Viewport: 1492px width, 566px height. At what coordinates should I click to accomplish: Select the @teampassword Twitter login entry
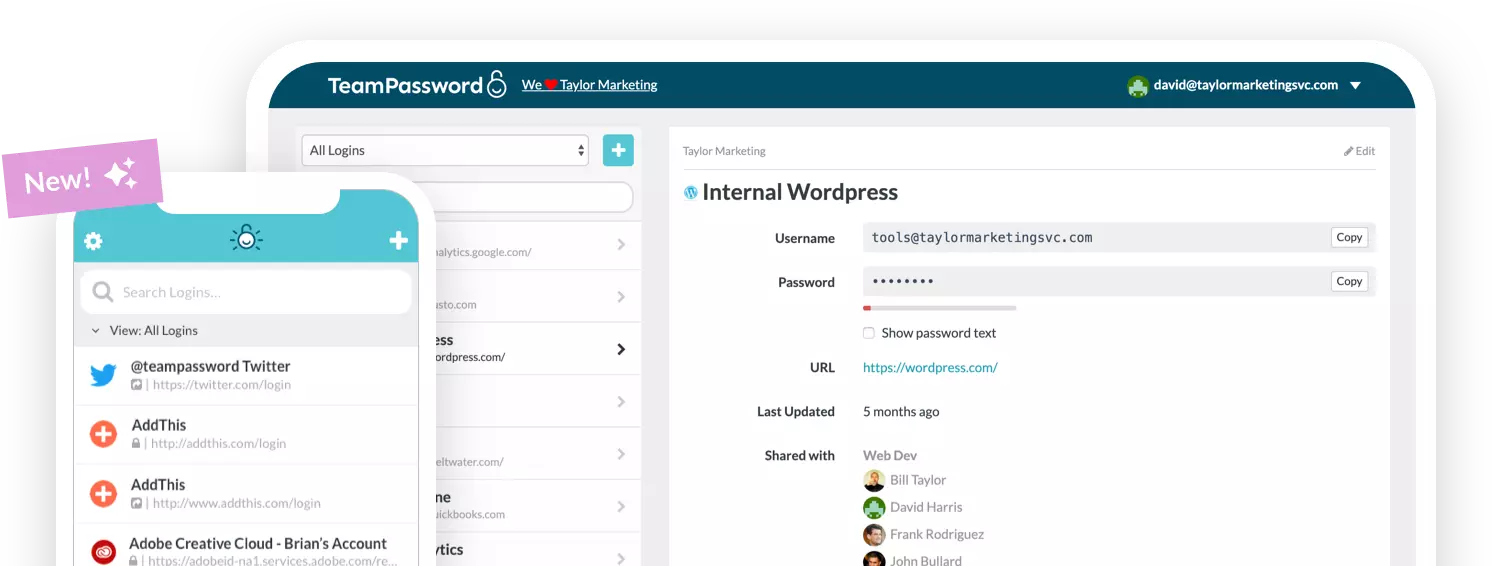click(245, 375)
